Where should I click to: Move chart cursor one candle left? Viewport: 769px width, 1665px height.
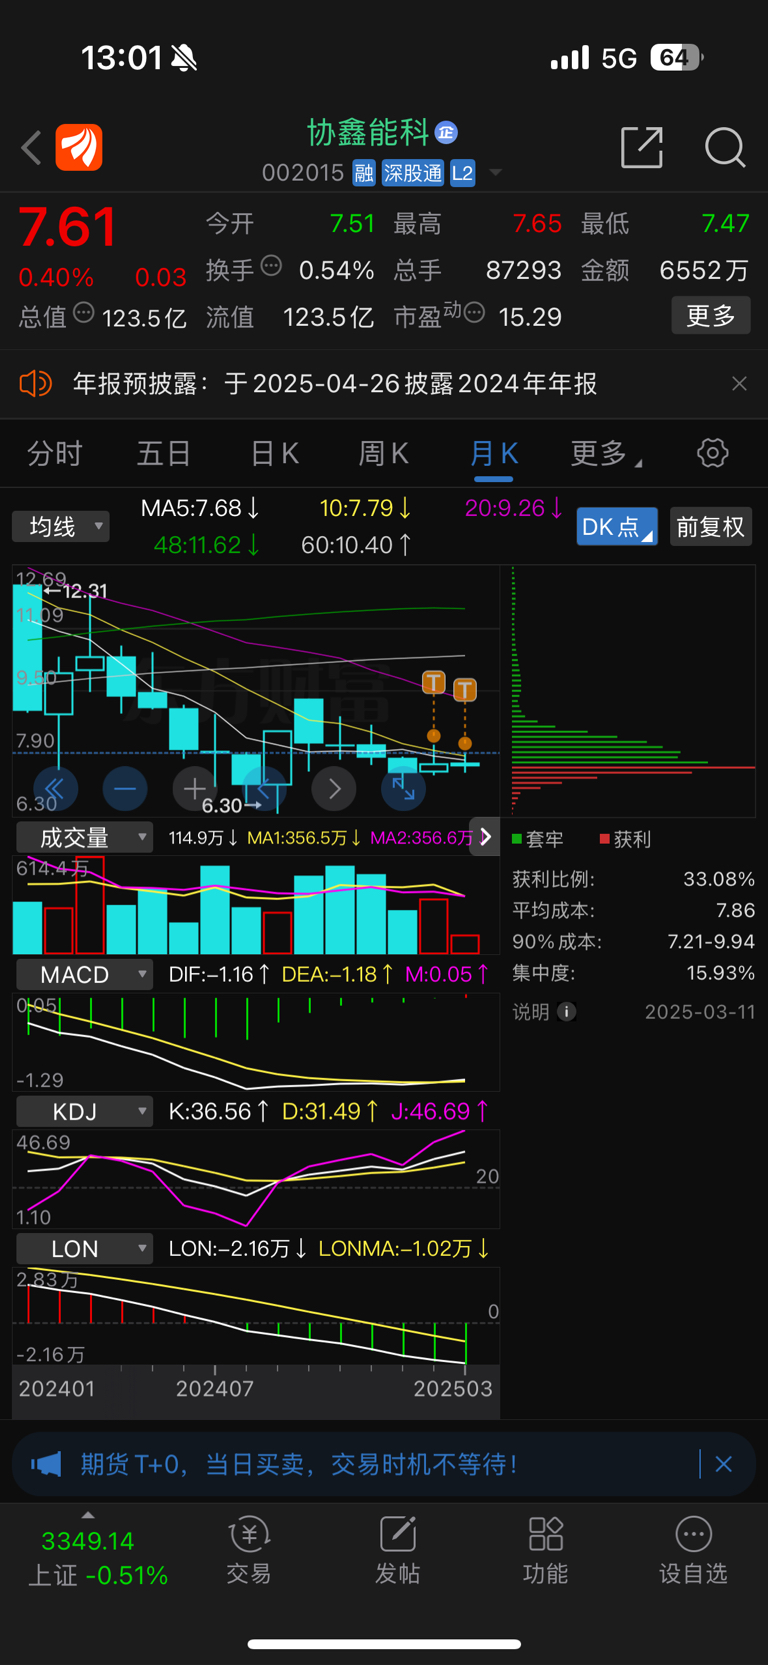264,789
